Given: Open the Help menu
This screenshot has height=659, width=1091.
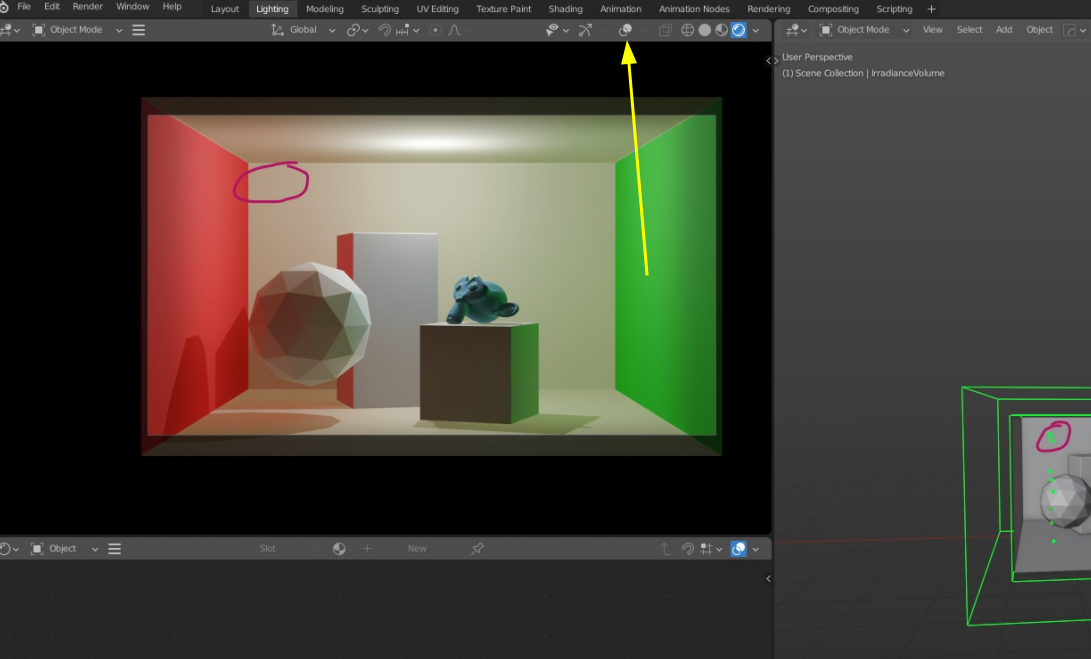Looking at the screenshot, I should 172,7.
